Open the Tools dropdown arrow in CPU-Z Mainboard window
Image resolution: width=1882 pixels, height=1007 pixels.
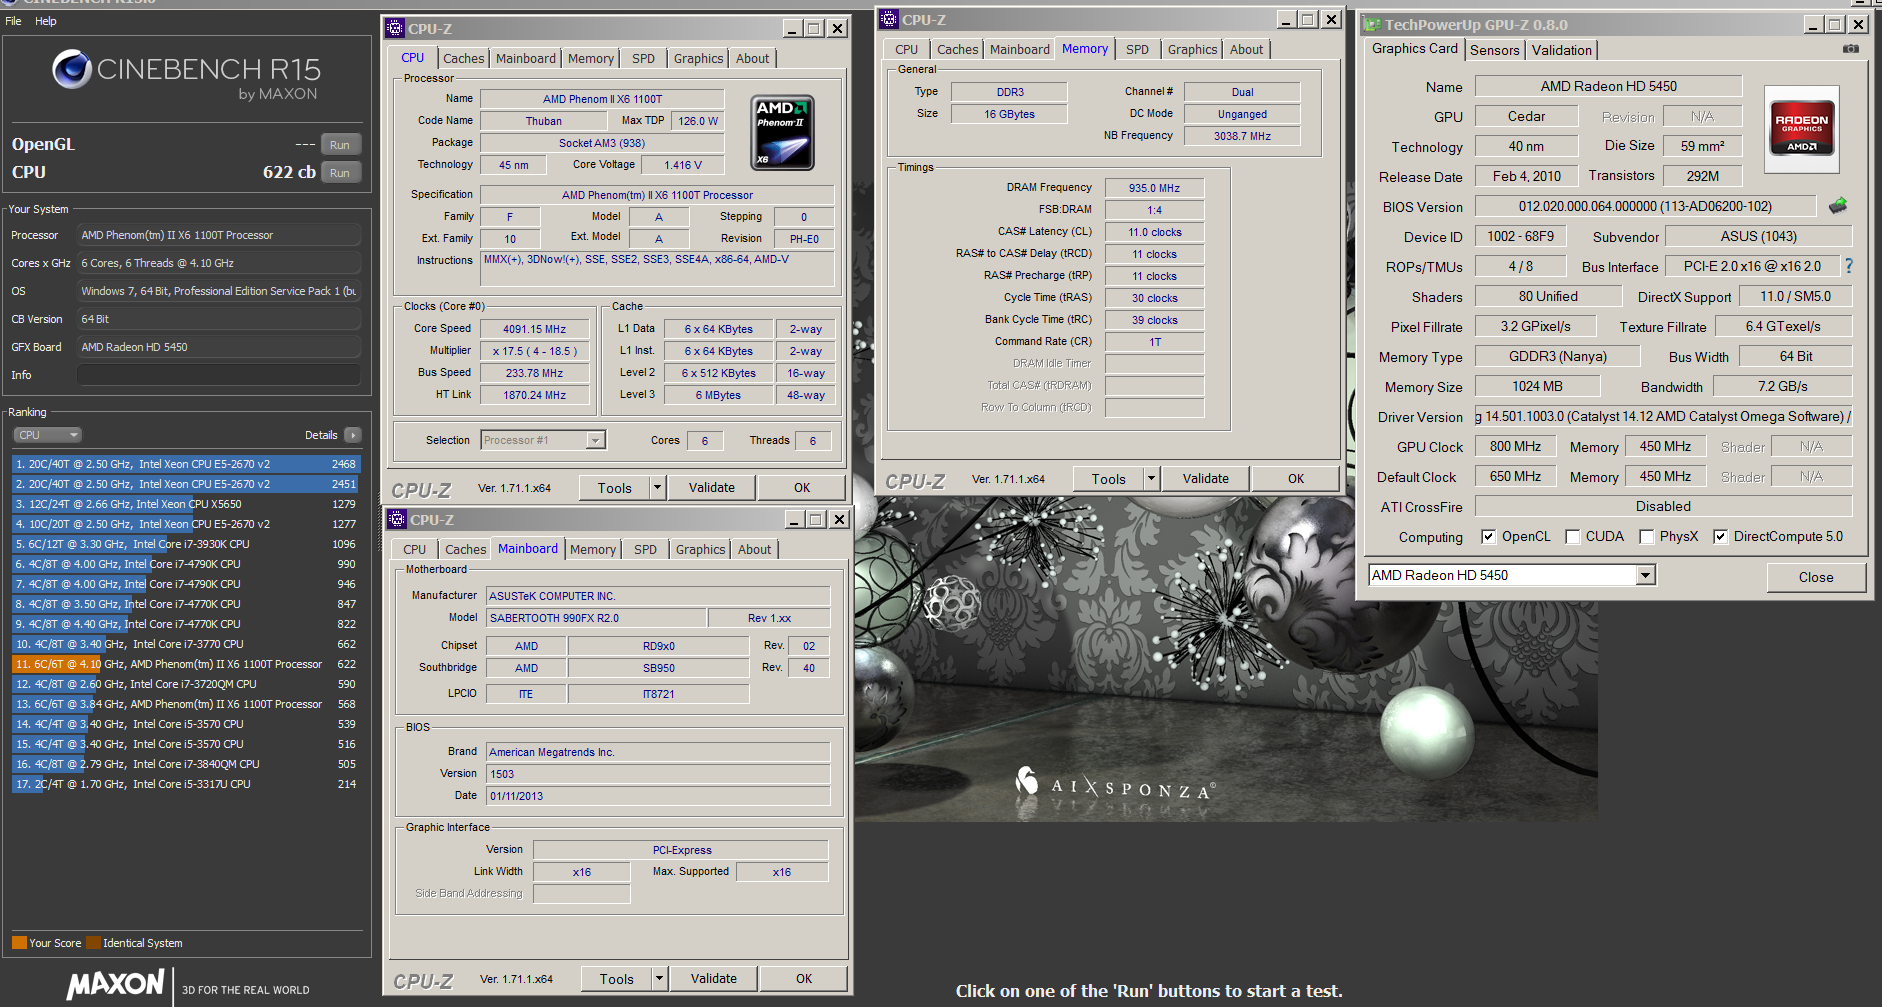pos(660,979)
